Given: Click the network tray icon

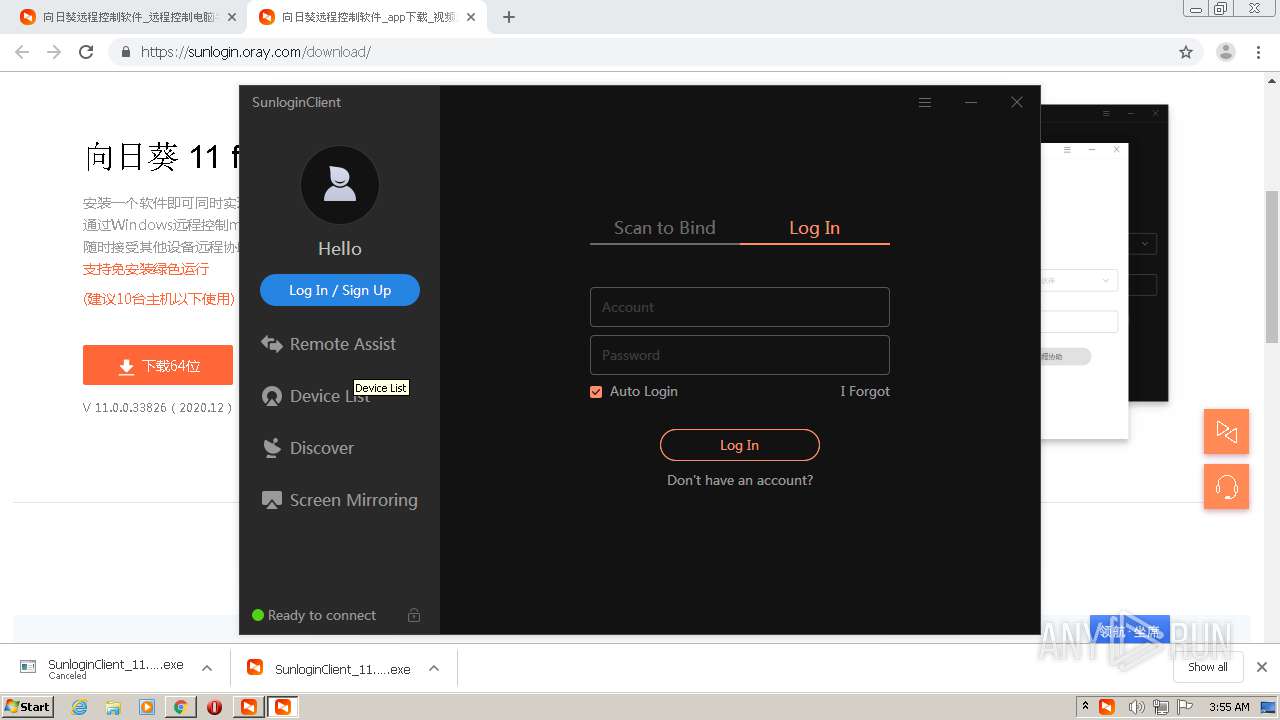Looking at the screenshot, I should [x=1161, y=707].
